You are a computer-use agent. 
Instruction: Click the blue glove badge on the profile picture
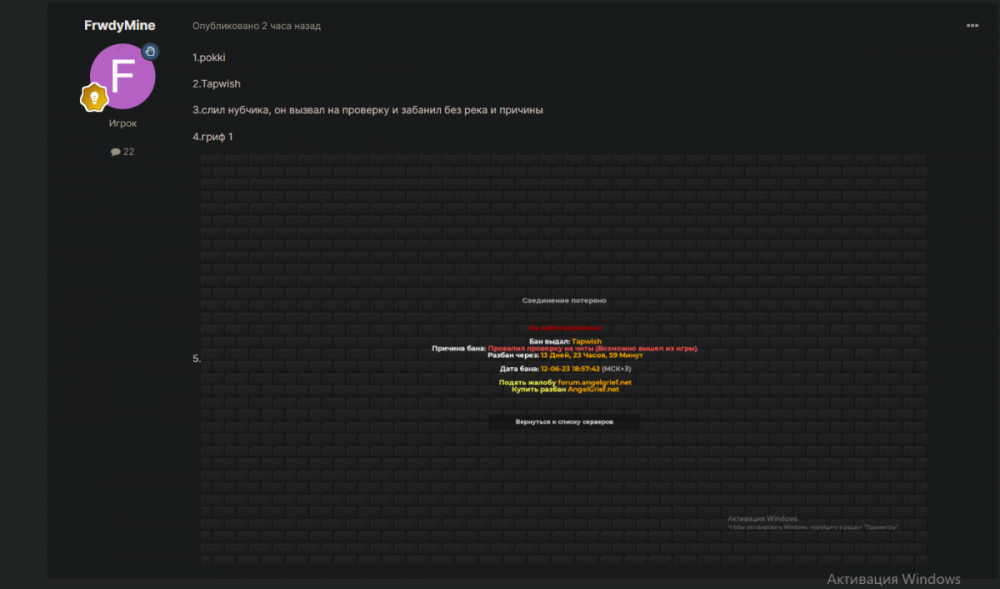click(x=150, y=50)
